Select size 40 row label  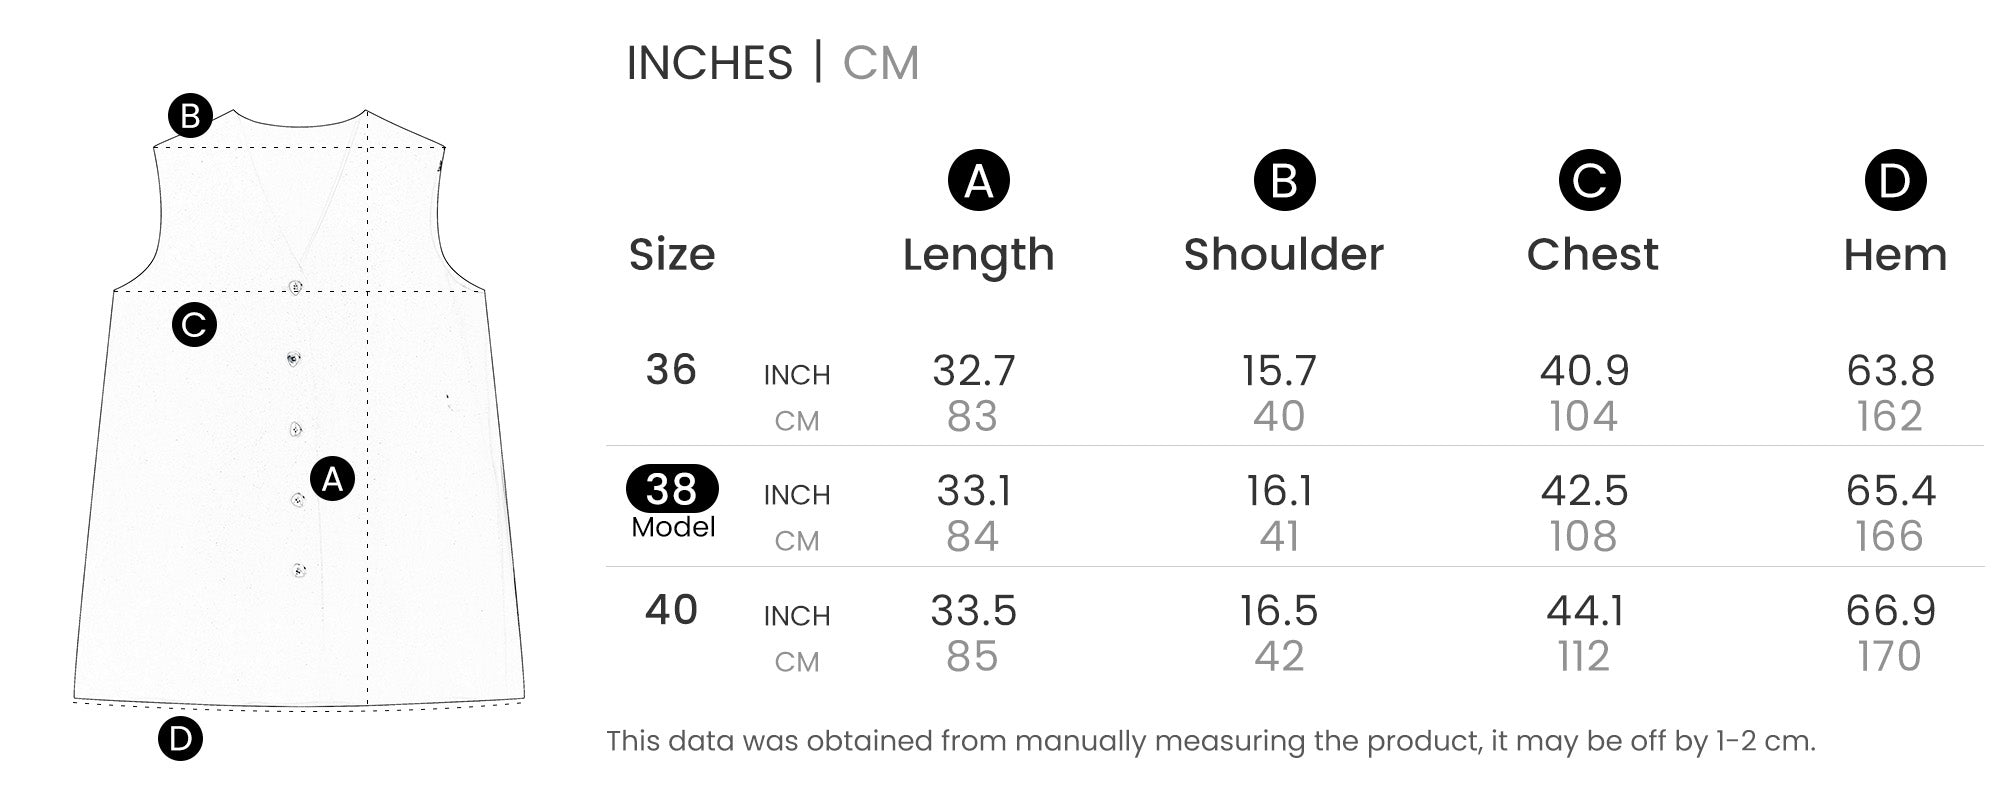click(671, 610)
